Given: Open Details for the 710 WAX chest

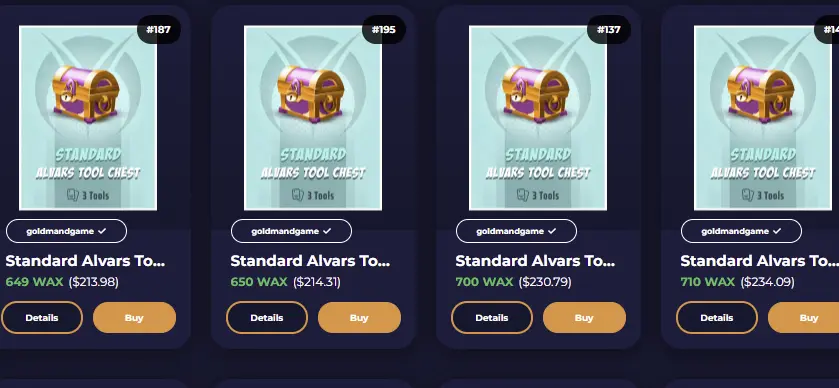Looking at the screenshot, I should pos(716,318).
